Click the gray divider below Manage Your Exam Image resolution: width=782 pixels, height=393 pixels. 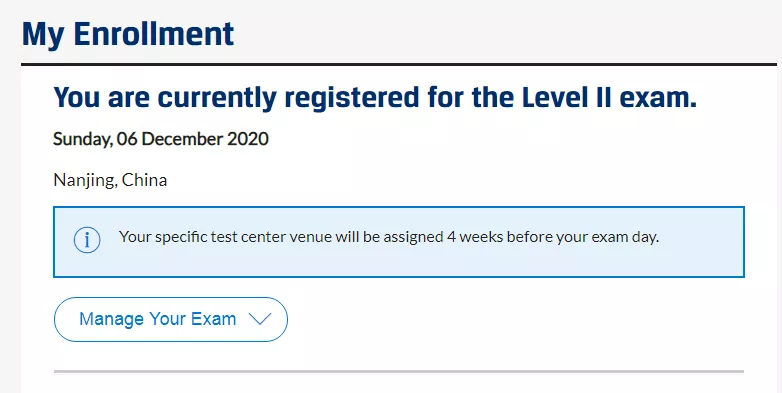tap(398, 372)
